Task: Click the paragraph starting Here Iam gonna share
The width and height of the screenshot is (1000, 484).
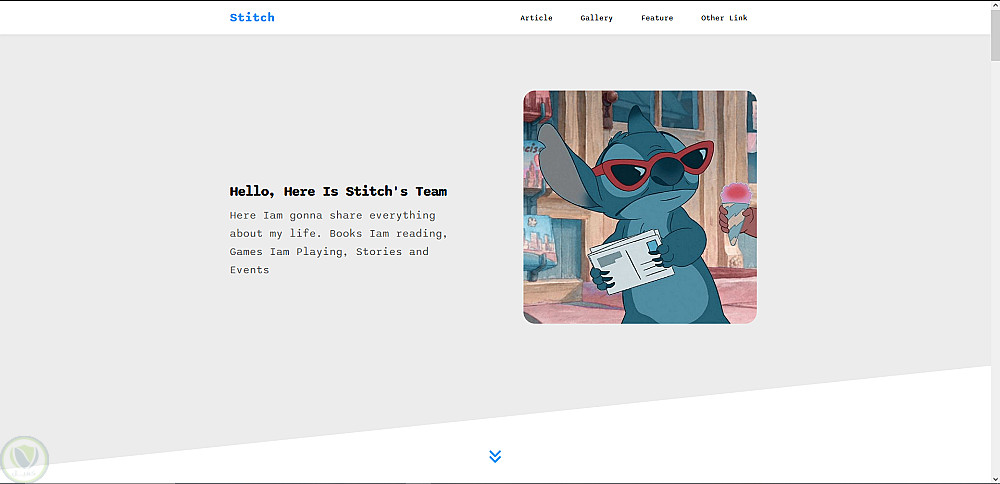Action: (x=339, y=242)
